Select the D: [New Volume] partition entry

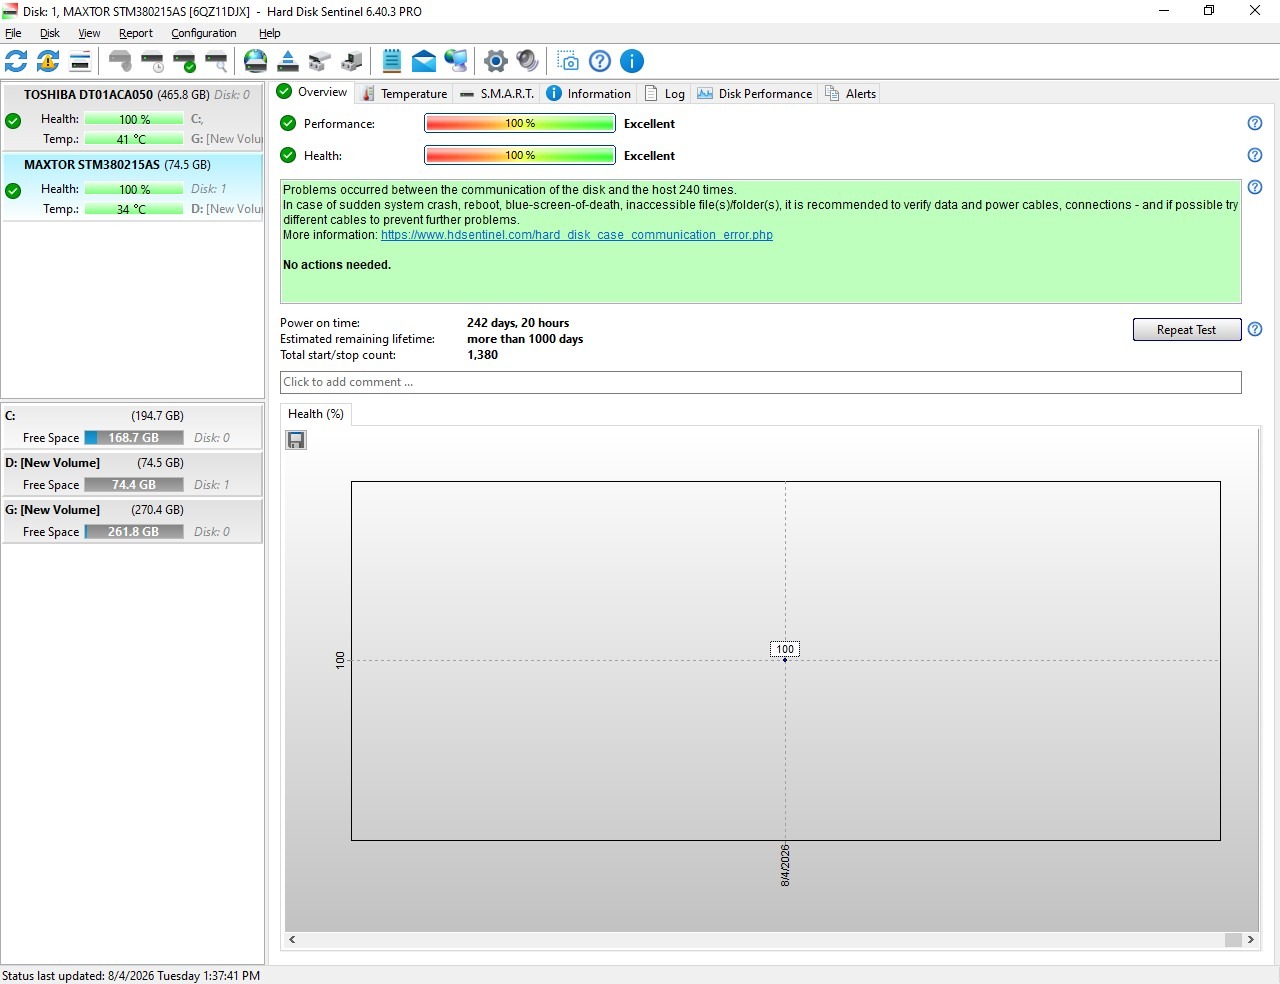click(132, 474)
